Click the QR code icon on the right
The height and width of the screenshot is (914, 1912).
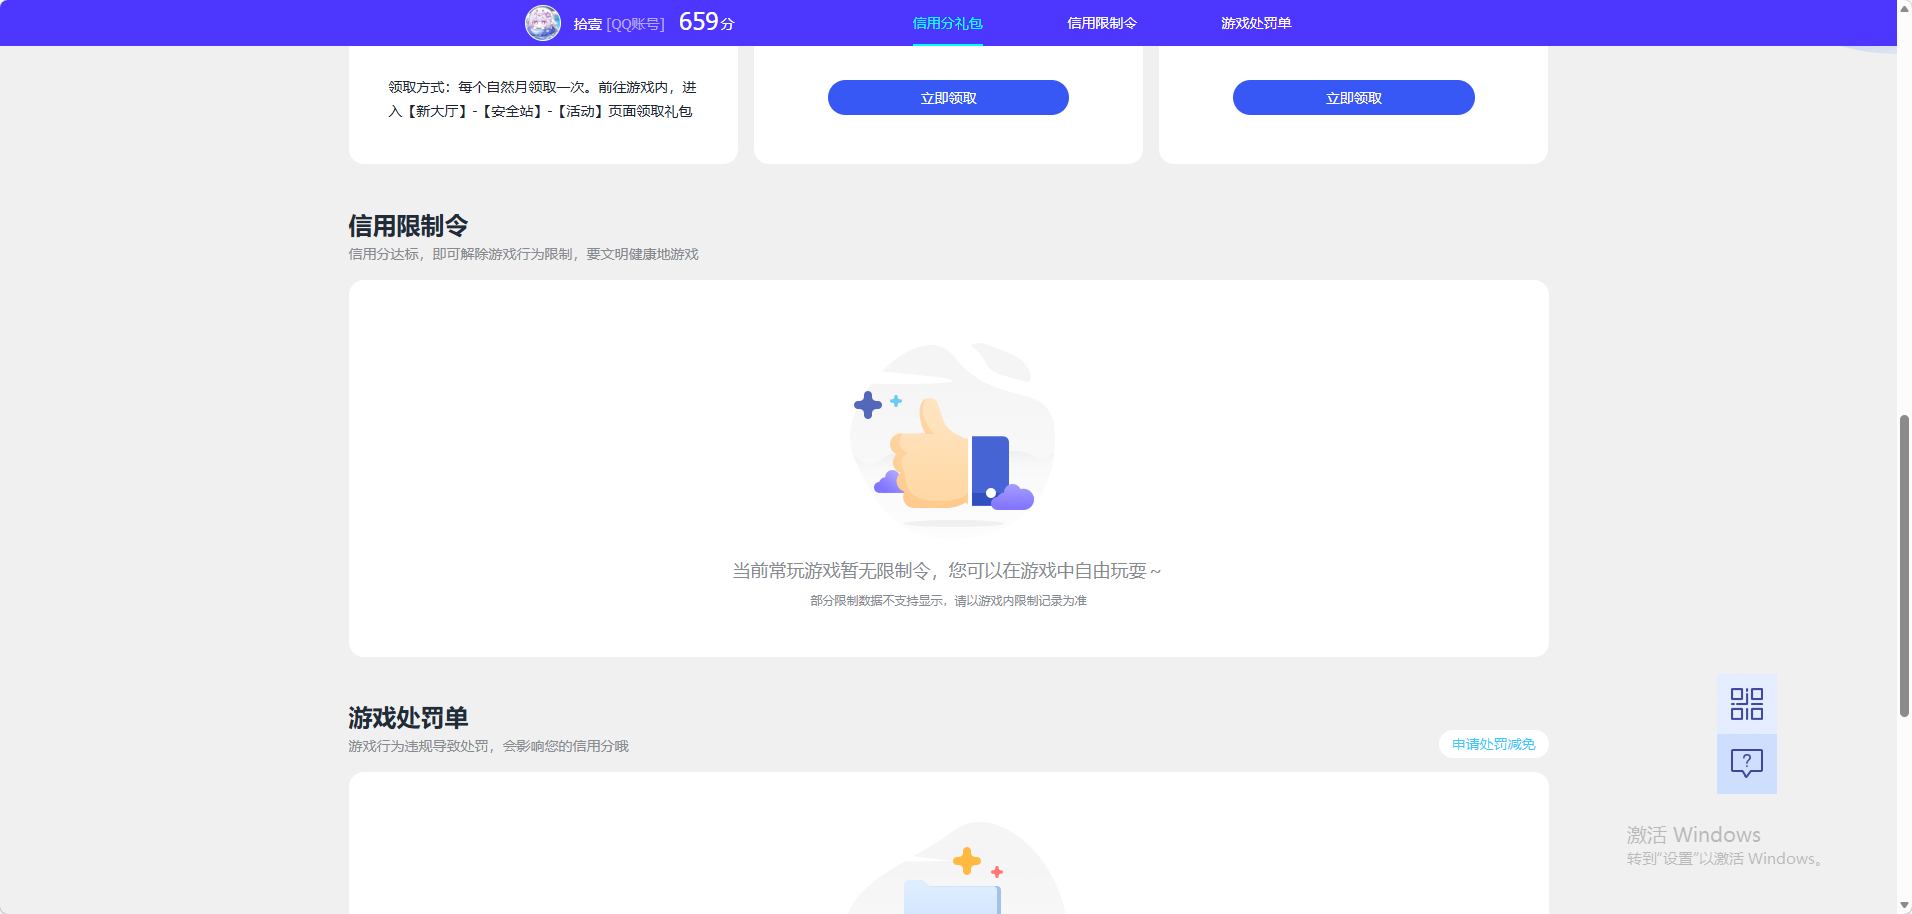coord(1745,704)
